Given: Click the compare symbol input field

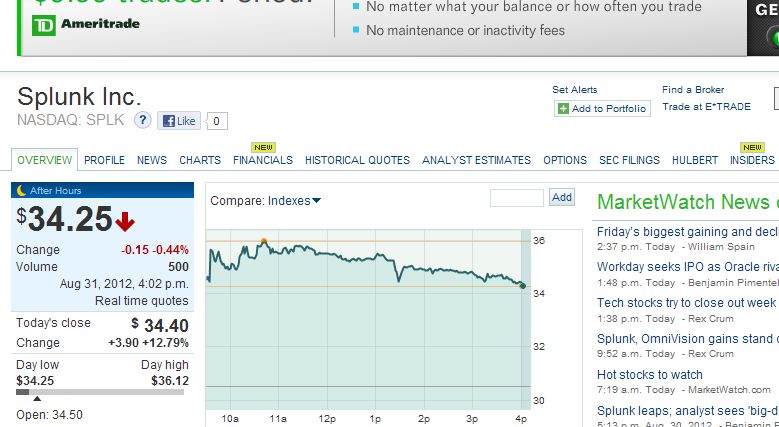Looking at the screenshot, I should click(x=517, y=198).
